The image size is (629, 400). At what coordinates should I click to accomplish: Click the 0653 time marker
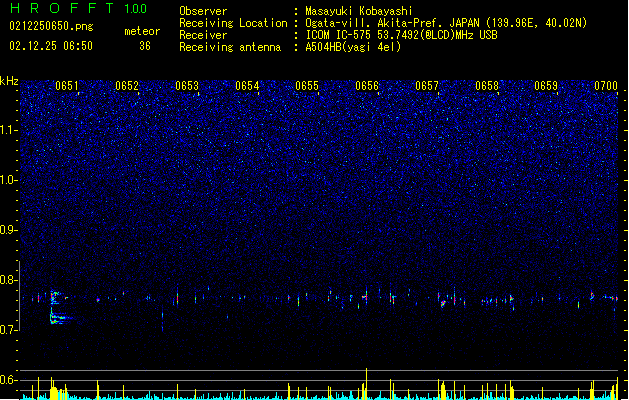pos(187,86)
